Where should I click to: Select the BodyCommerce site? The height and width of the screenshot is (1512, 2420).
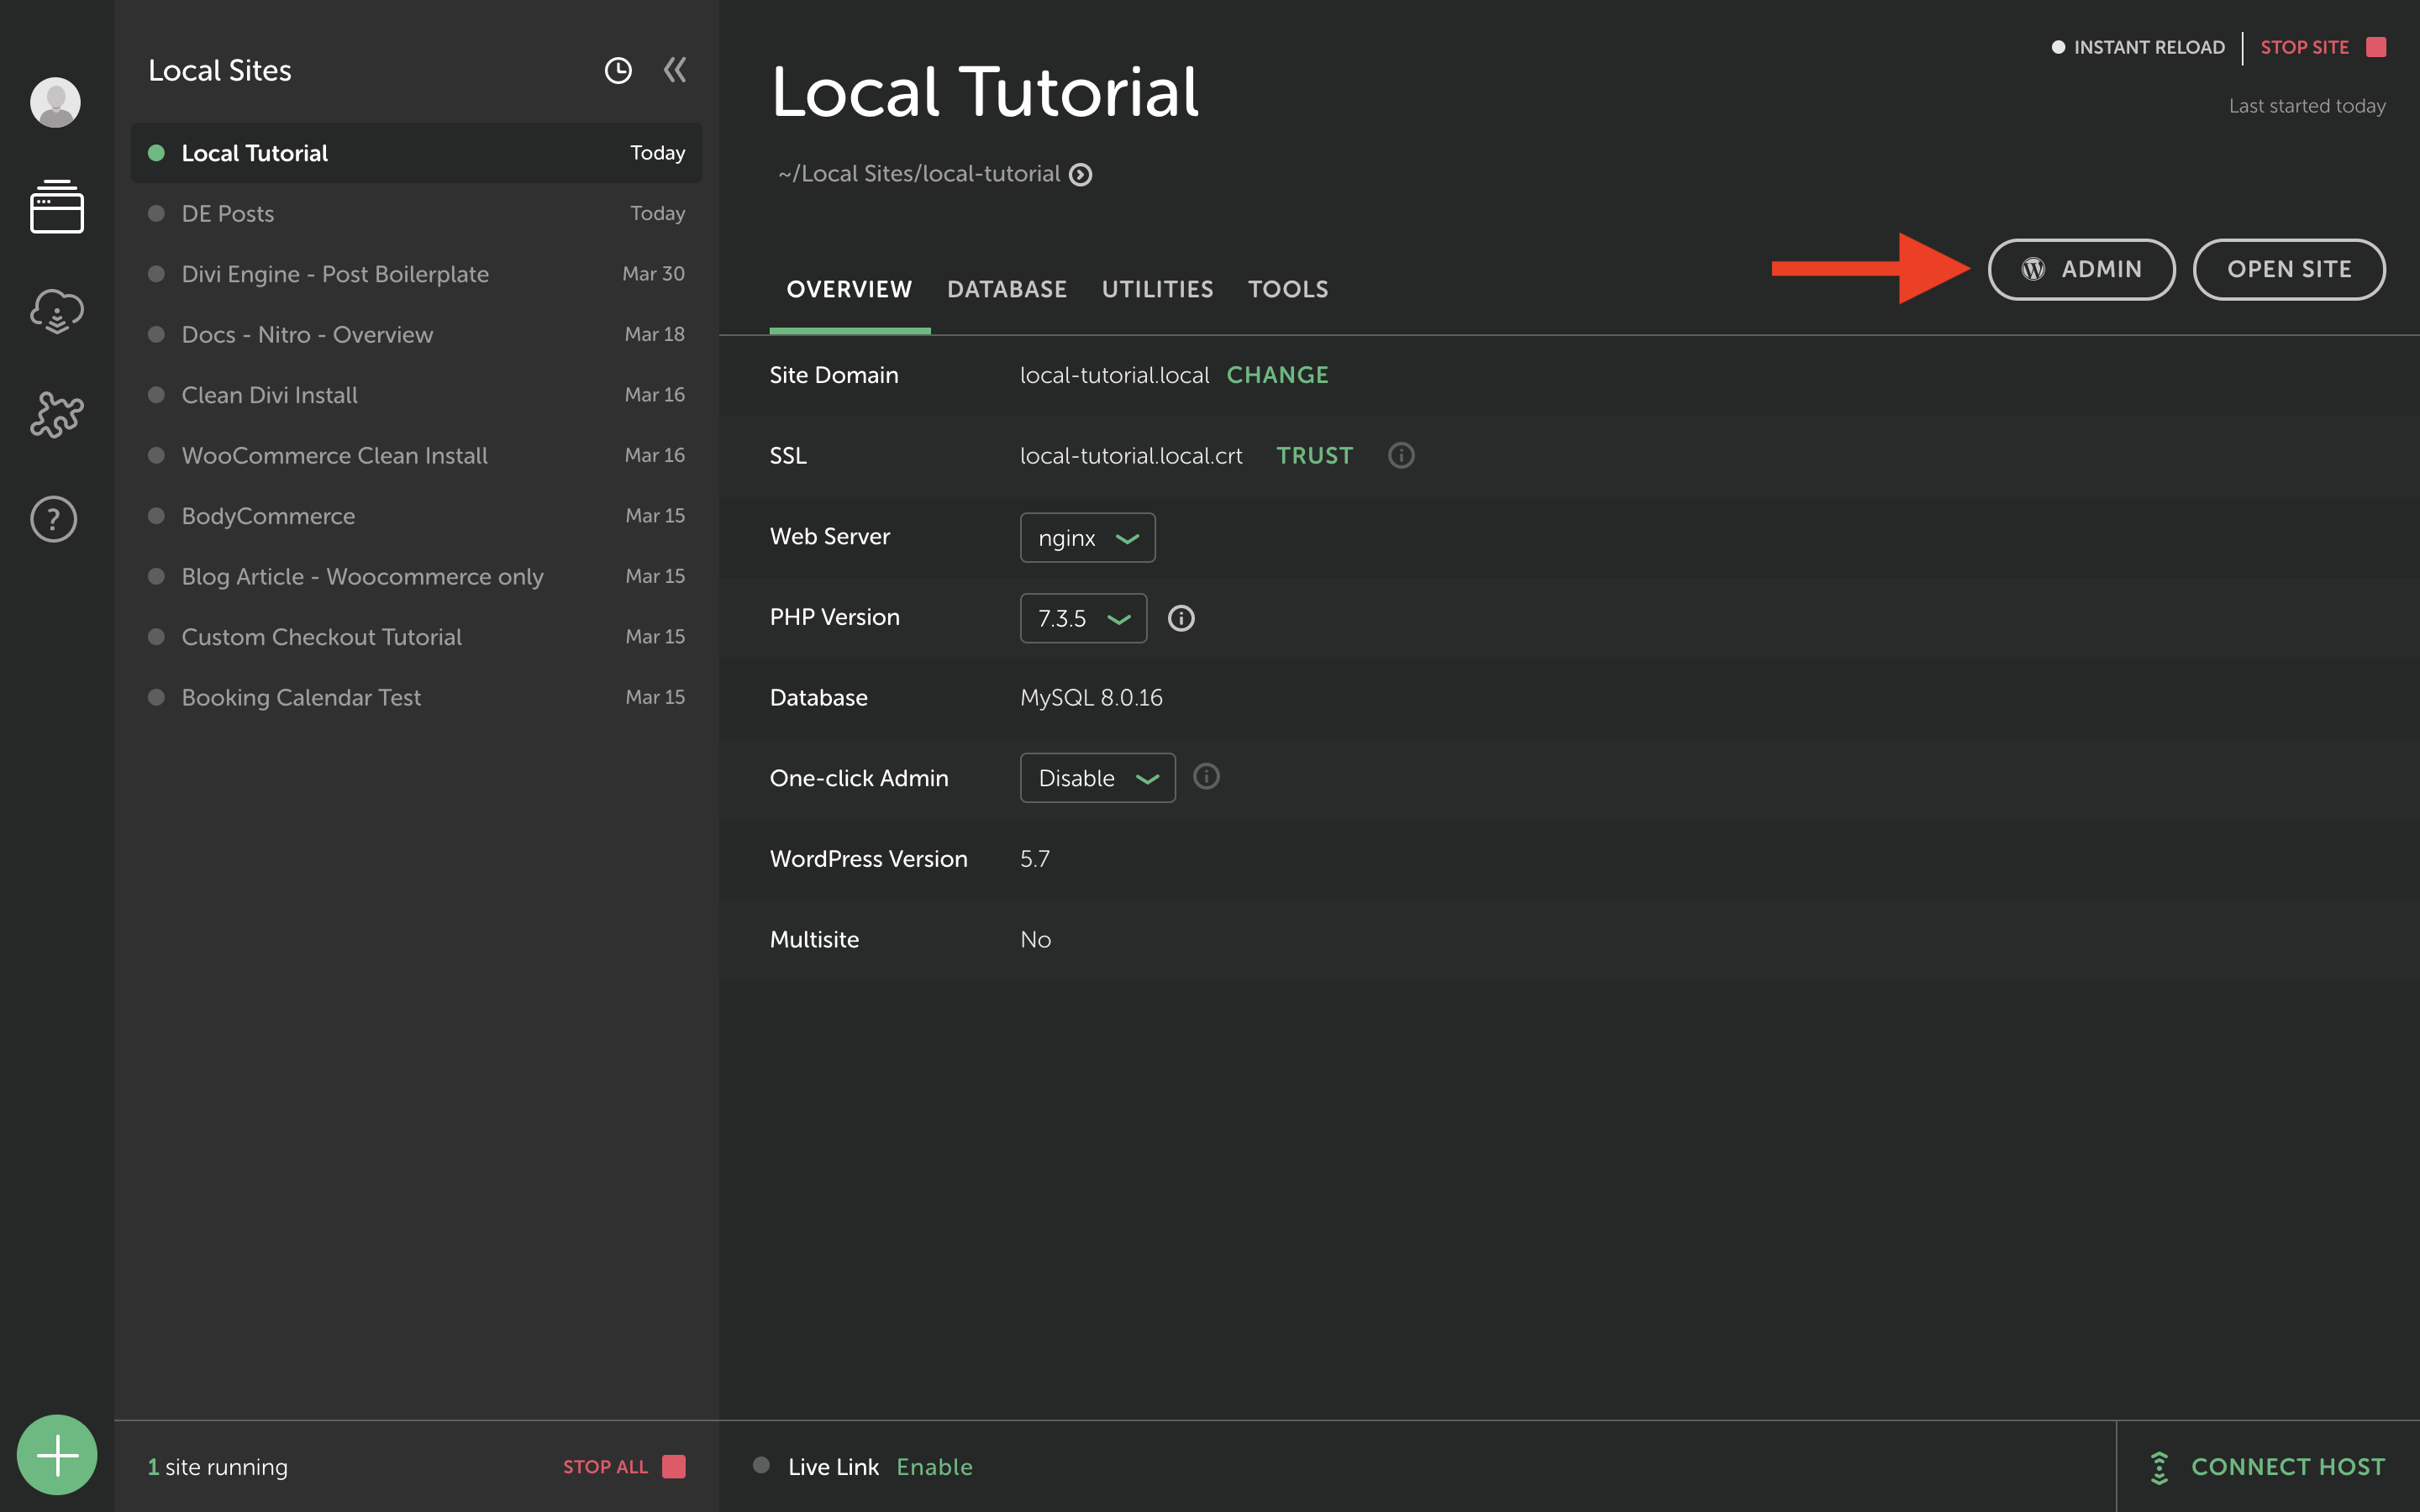click(416, 516)
